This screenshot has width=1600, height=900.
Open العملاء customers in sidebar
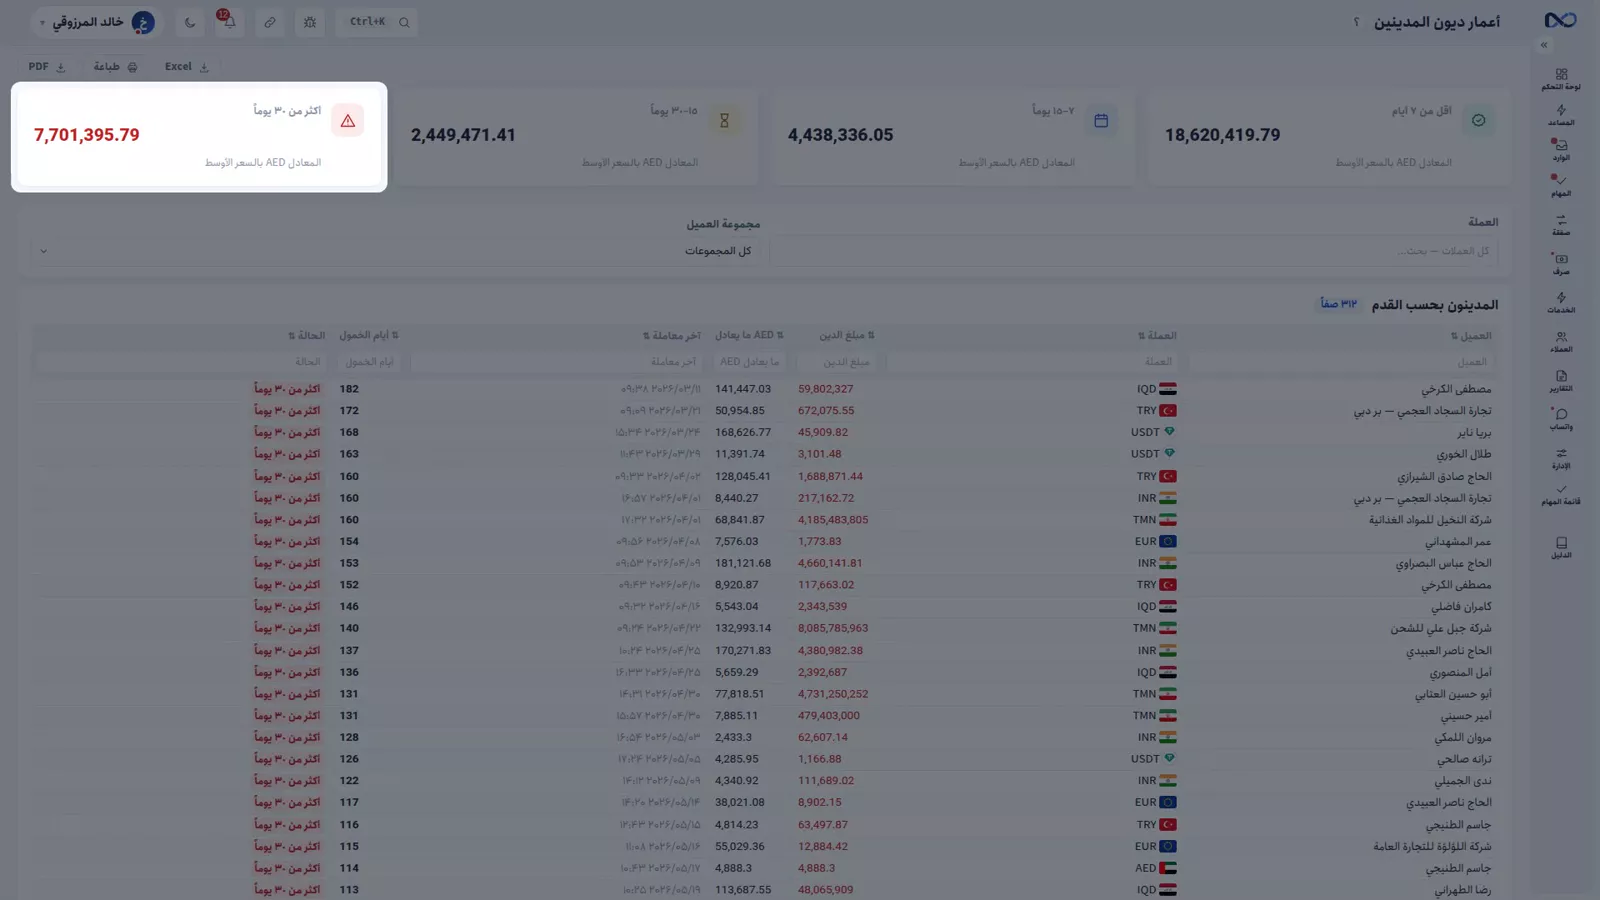point(1561,342)
